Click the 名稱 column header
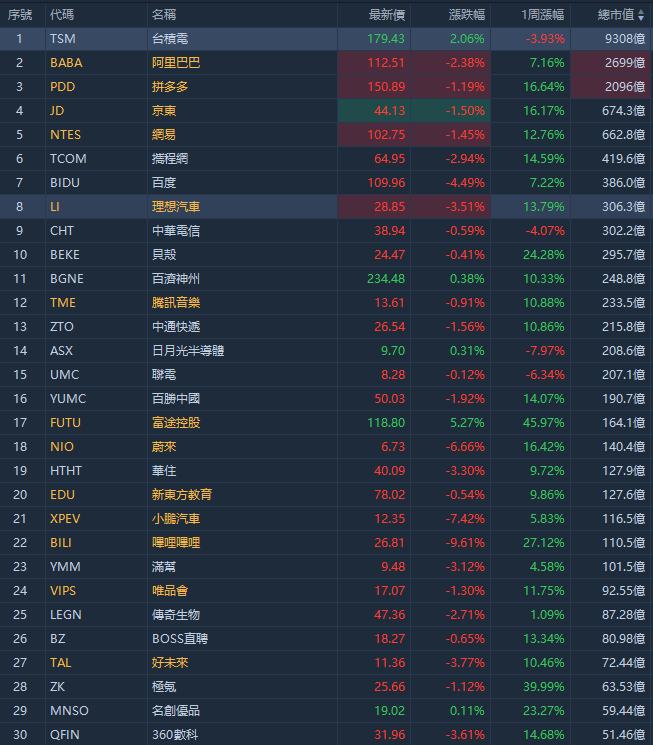Image resolution: width=653 pixels, height=745 pixels. 163,14
